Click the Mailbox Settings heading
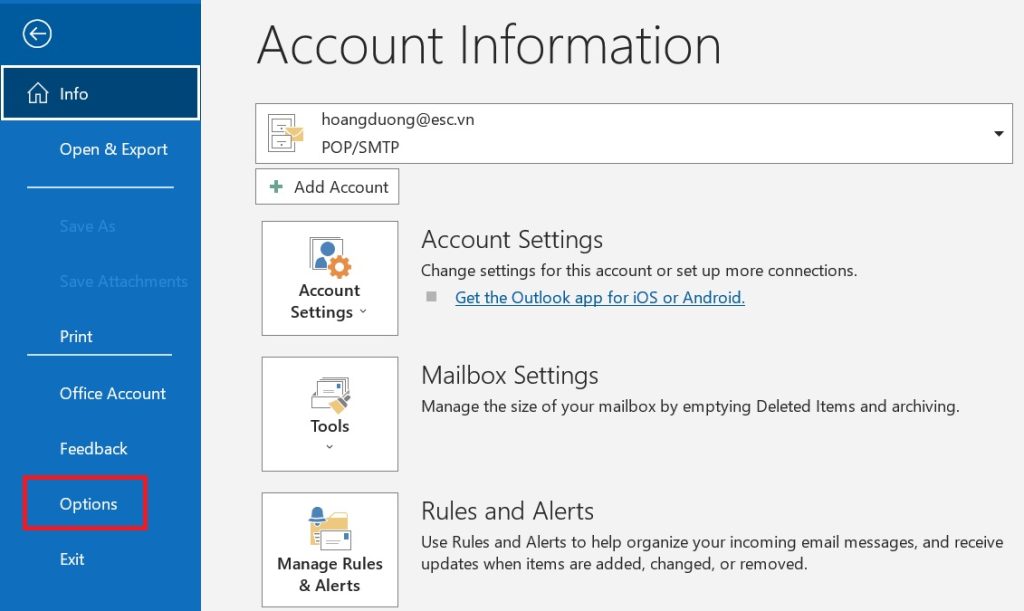This screenshot has height=611, width=1024. click(x=510, y=375)
